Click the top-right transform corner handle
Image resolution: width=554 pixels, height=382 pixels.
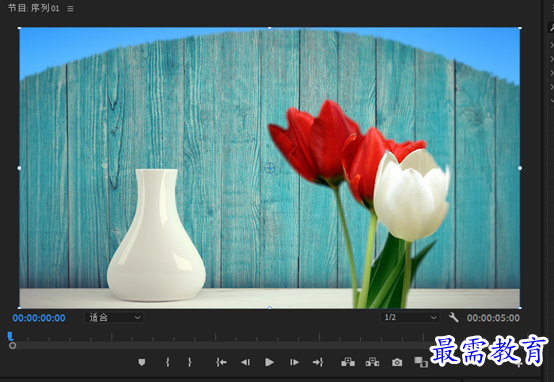tap(520, 28)
